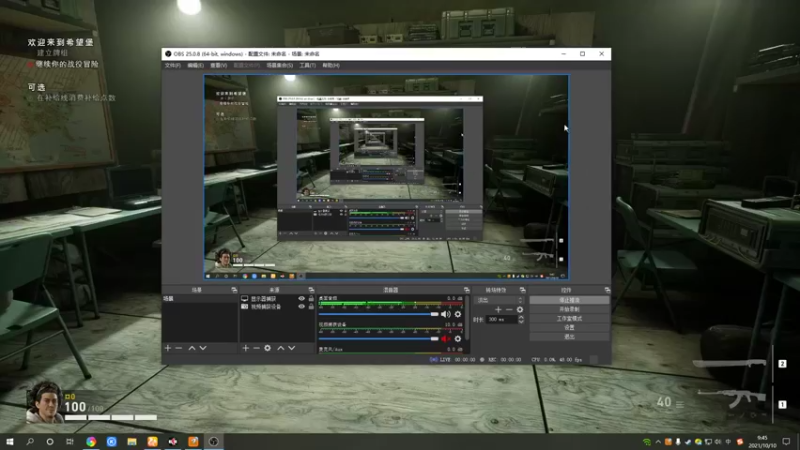Remove selected source with minus icon
800x450 pixels.
coord(256,348)
